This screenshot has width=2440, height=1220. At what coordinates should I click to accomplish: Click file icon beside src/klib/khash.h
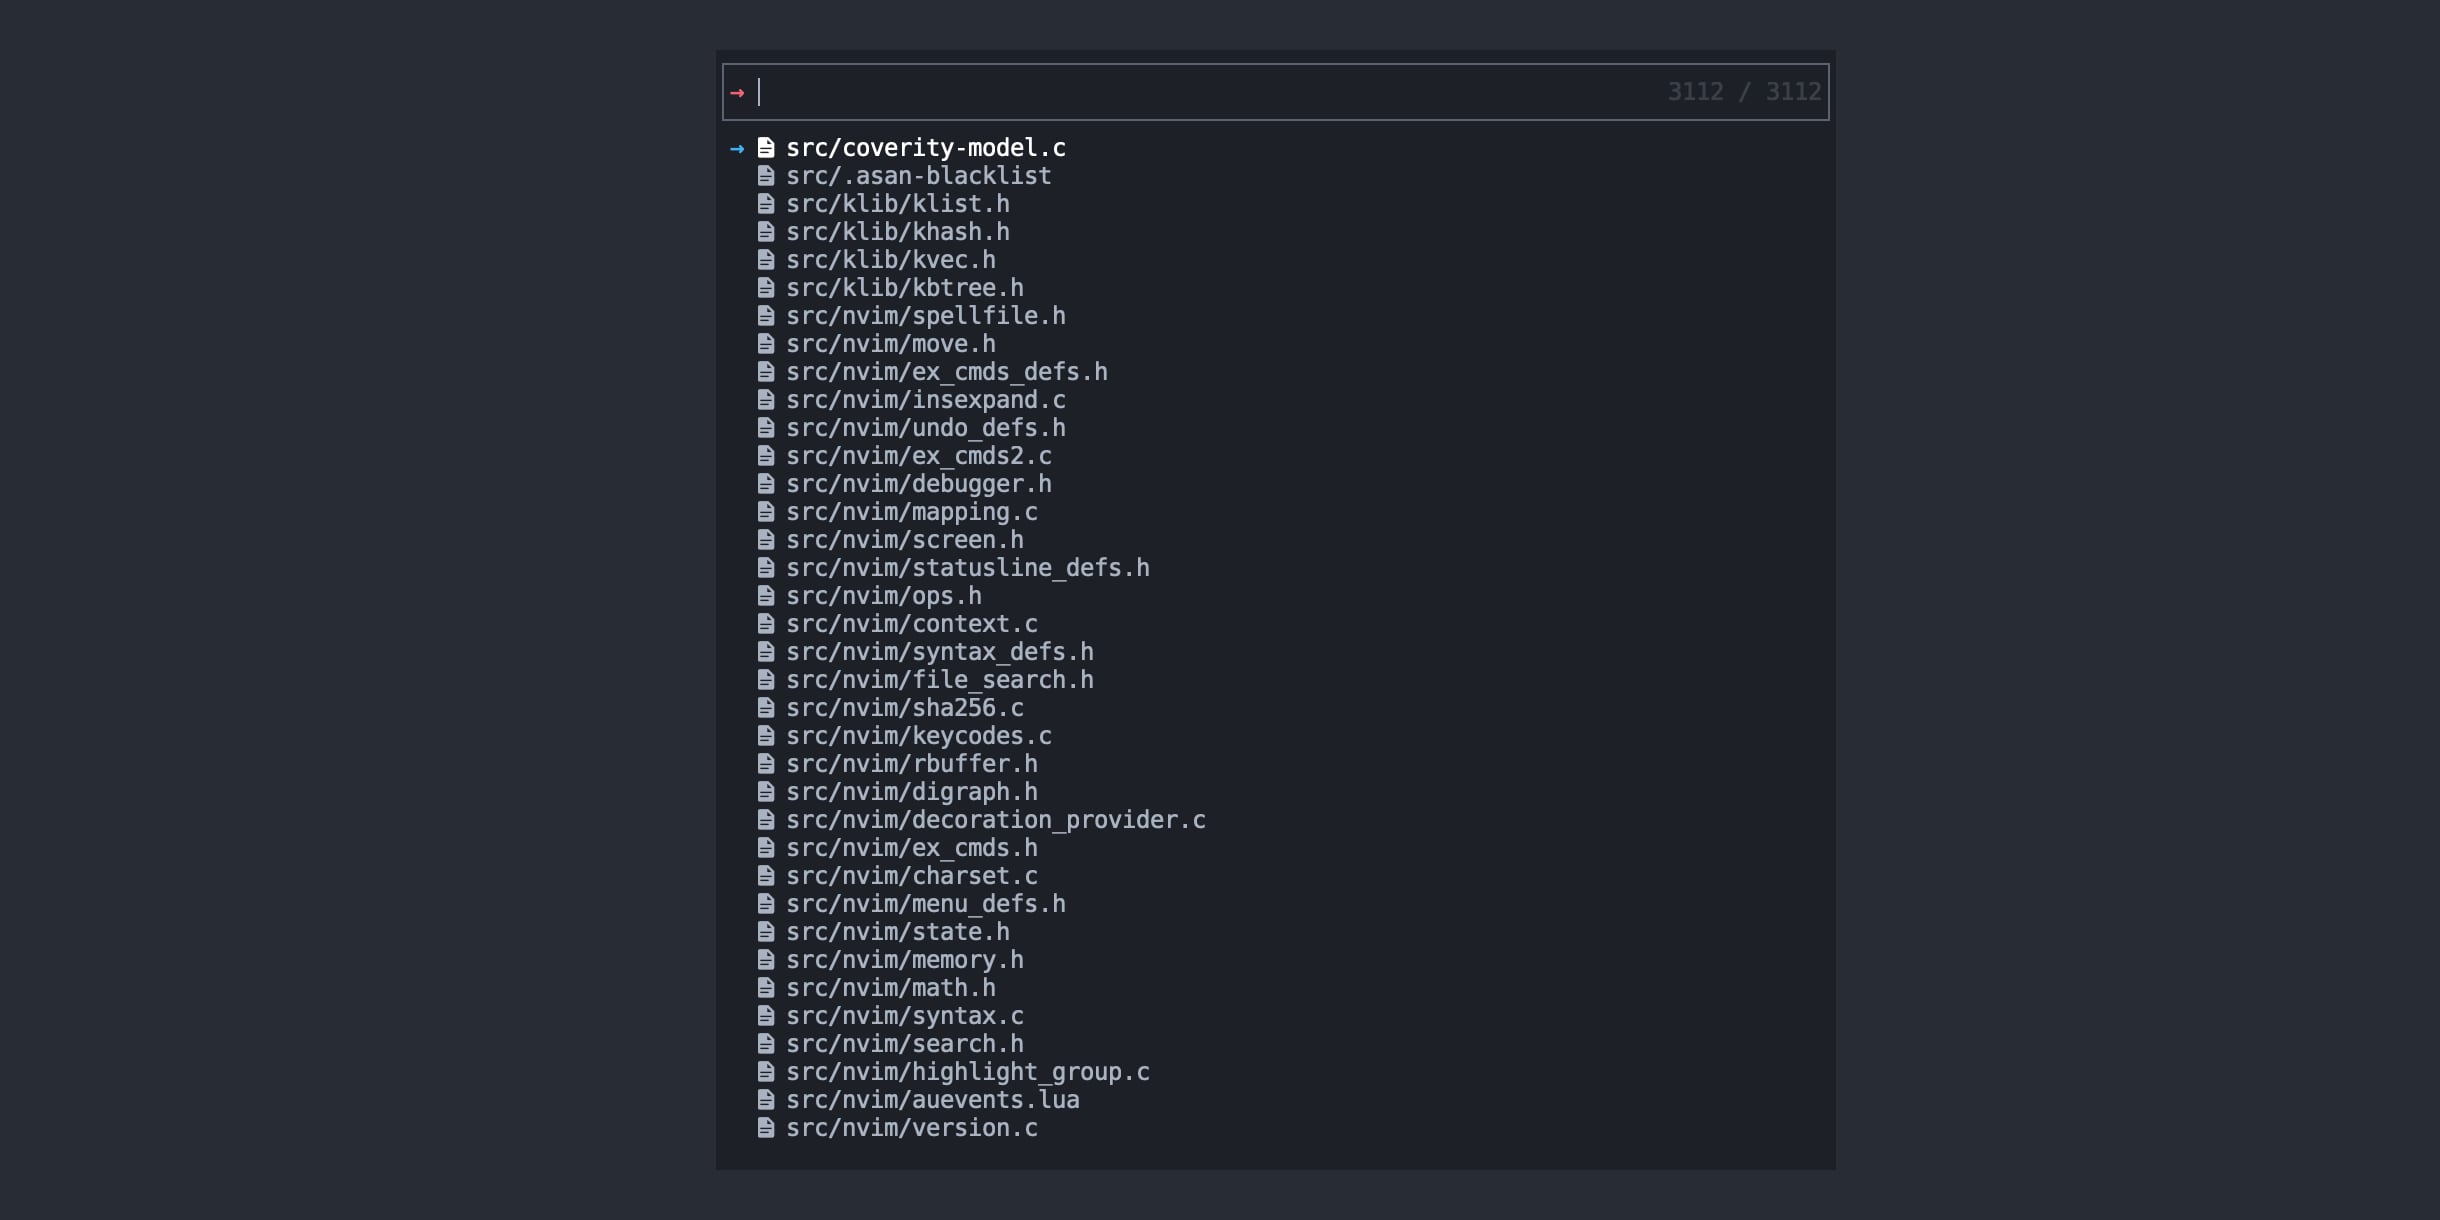pos(766,232)
